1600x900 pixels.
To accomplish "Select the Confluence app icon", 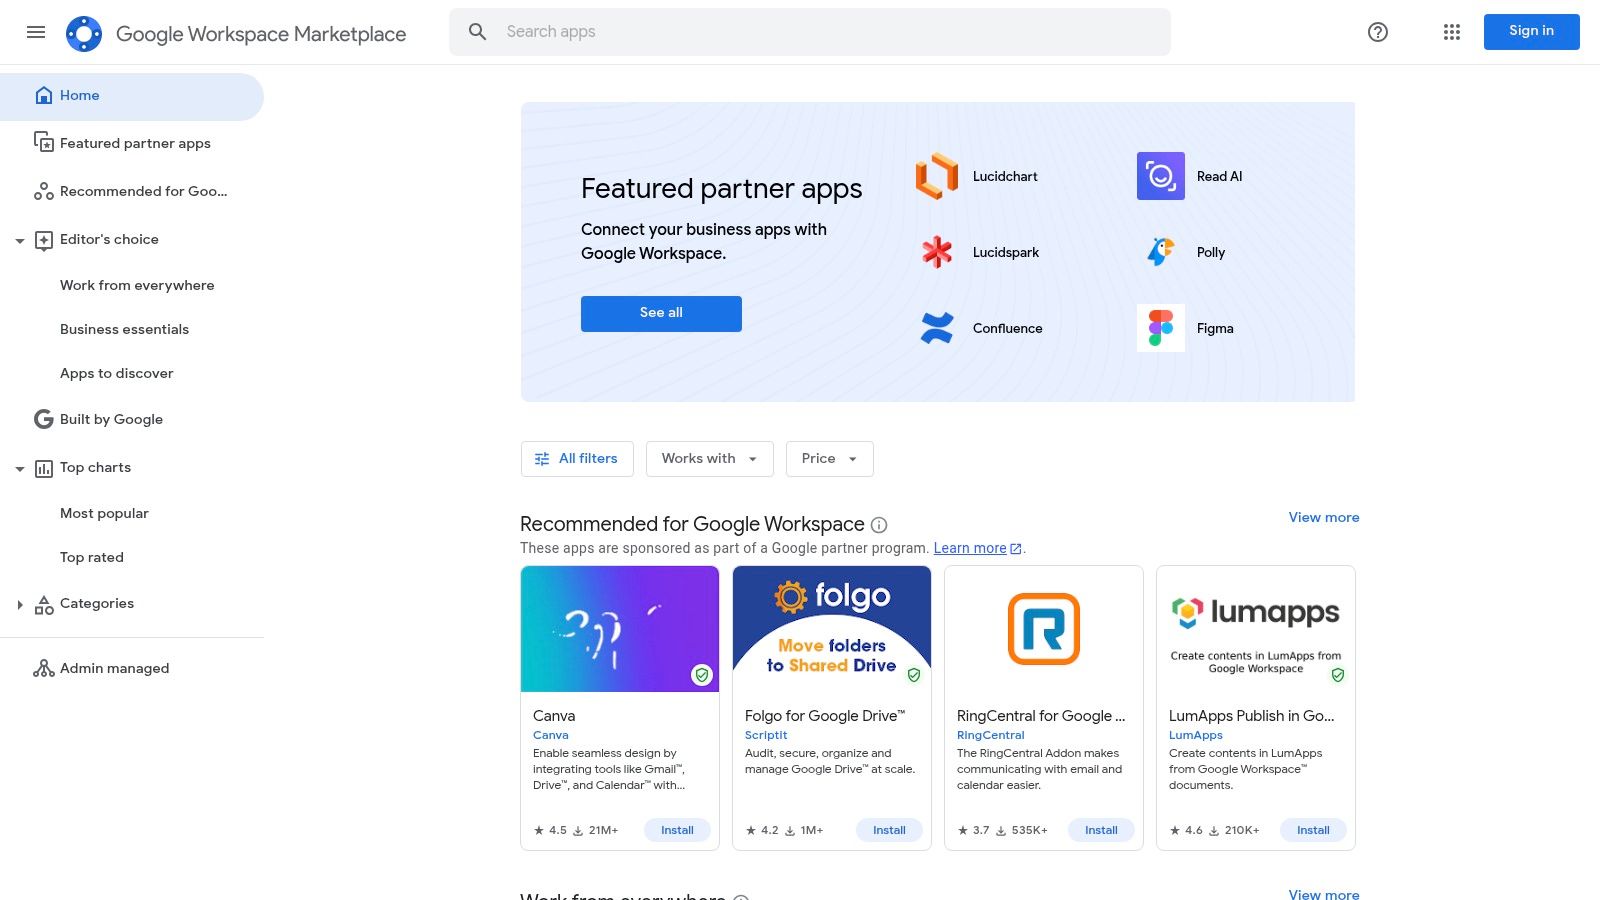I will [936, 327].
